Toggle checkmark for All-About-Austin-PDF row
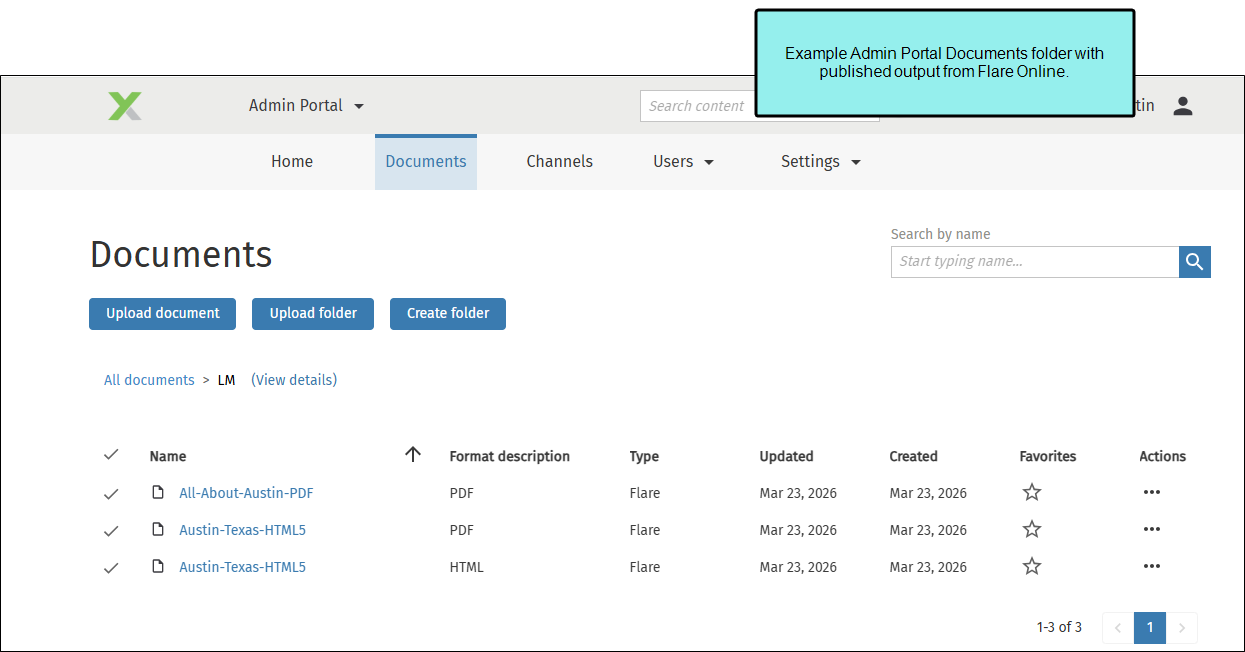 (x=111, y=494)
